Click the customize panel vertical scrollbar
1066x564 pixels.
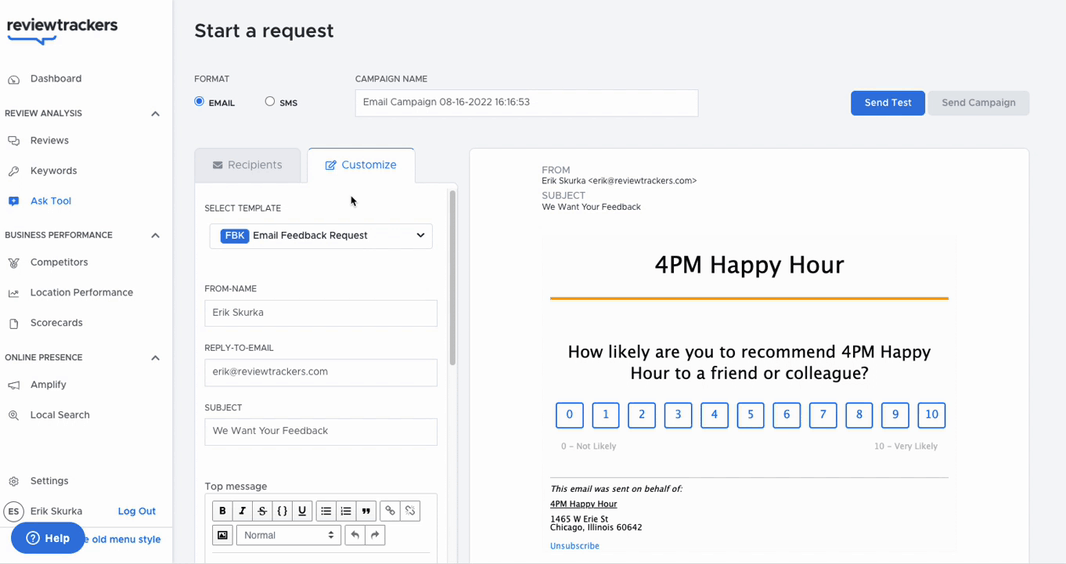point(453,277)
